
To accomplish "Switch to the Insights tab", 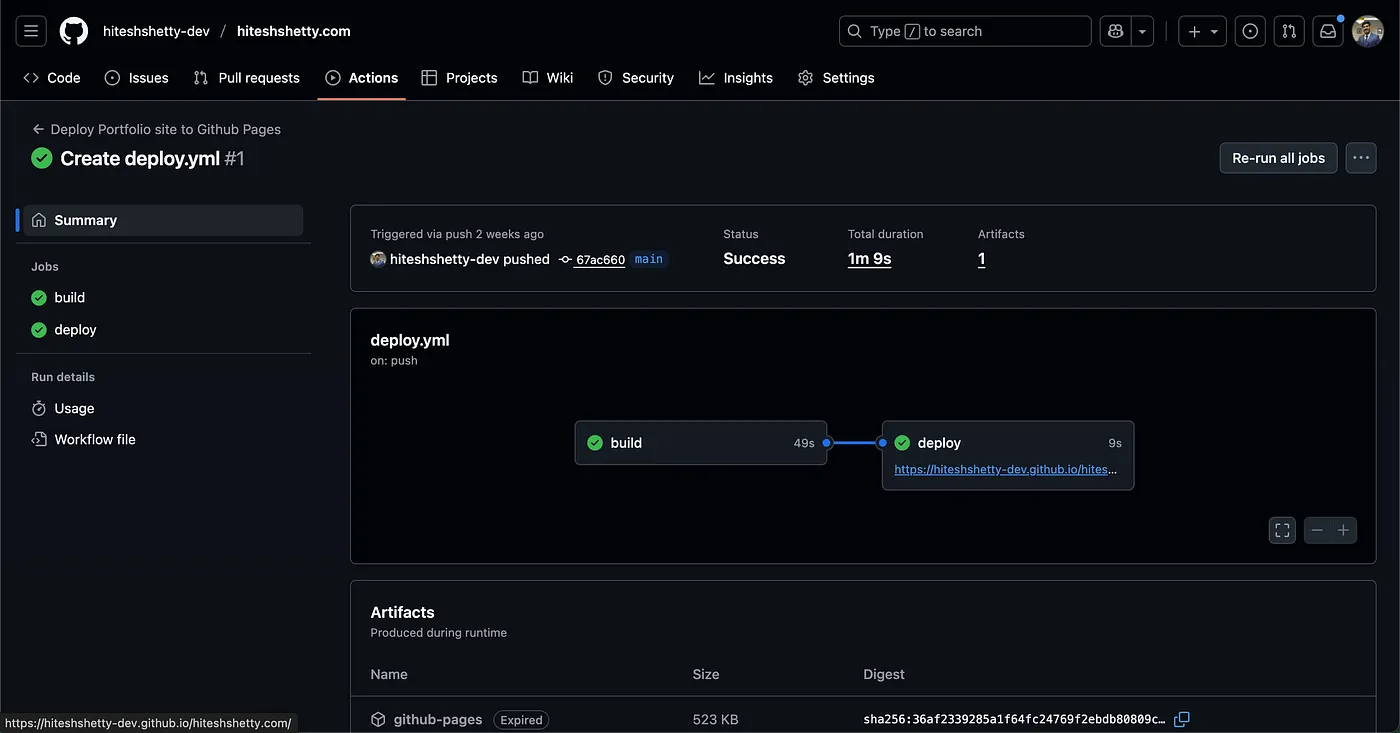I will 736,78.
